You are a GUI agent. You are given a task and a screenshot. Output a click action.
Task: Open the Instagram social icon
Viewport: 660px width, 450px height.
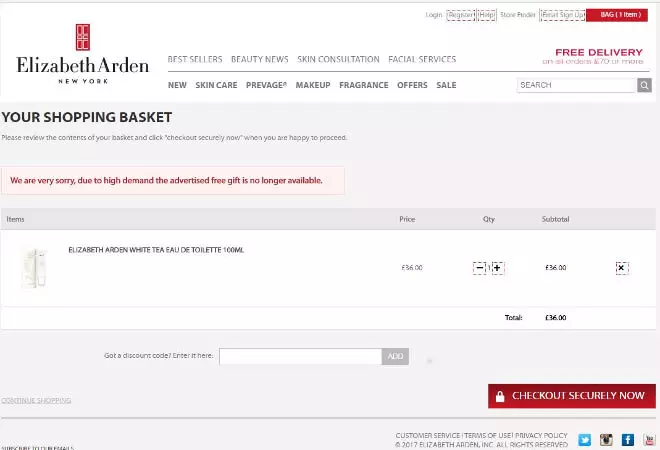coord(607,439)
